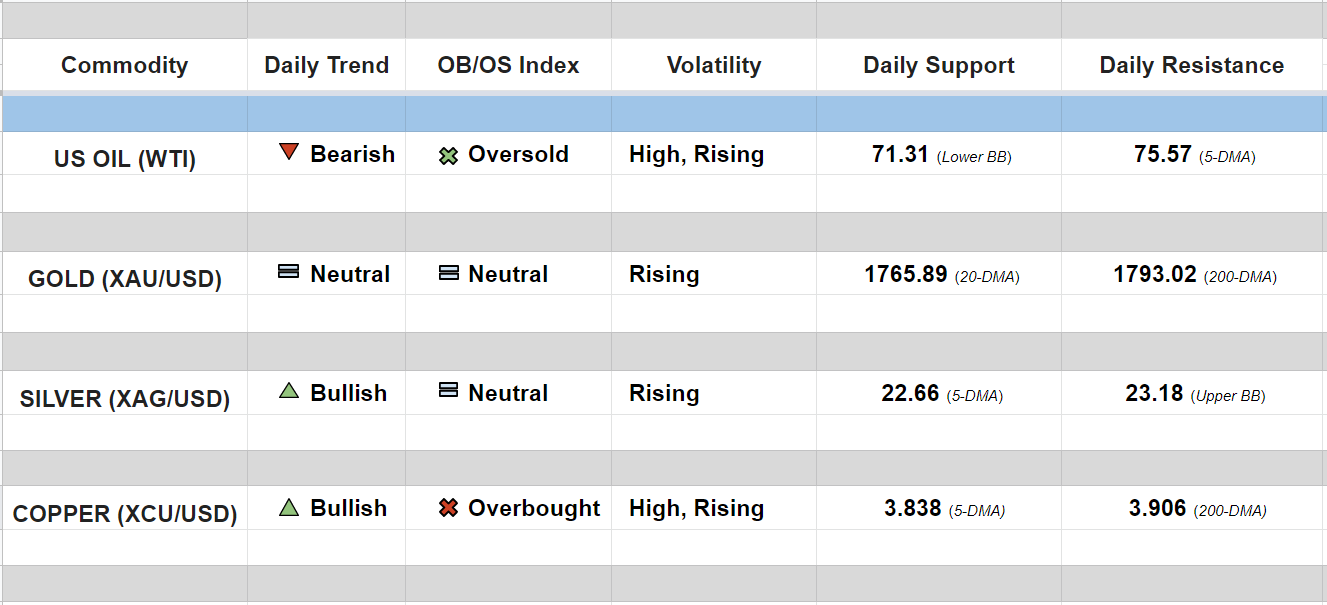Click the green bullish up-triangle for Silver
Image resolution: width=1327 pixels, height=605 pixels.
[289, 391]
